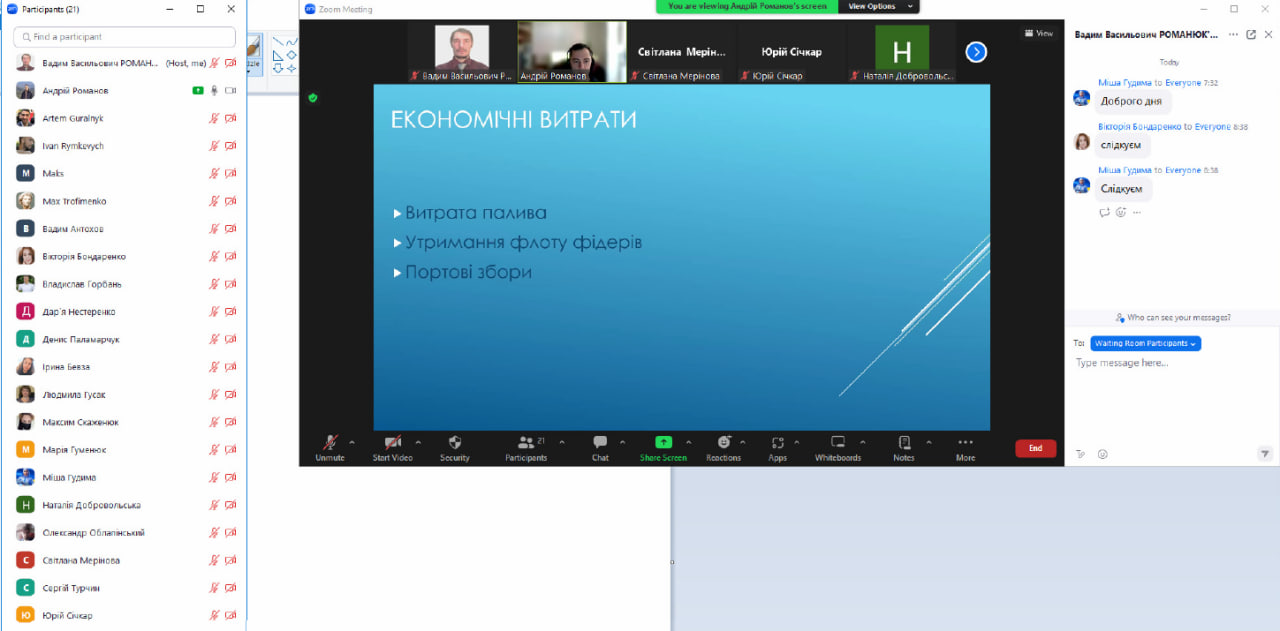1280x631 pixels.
Task: Toggle the Chat panel button
Action: (600, 442)
